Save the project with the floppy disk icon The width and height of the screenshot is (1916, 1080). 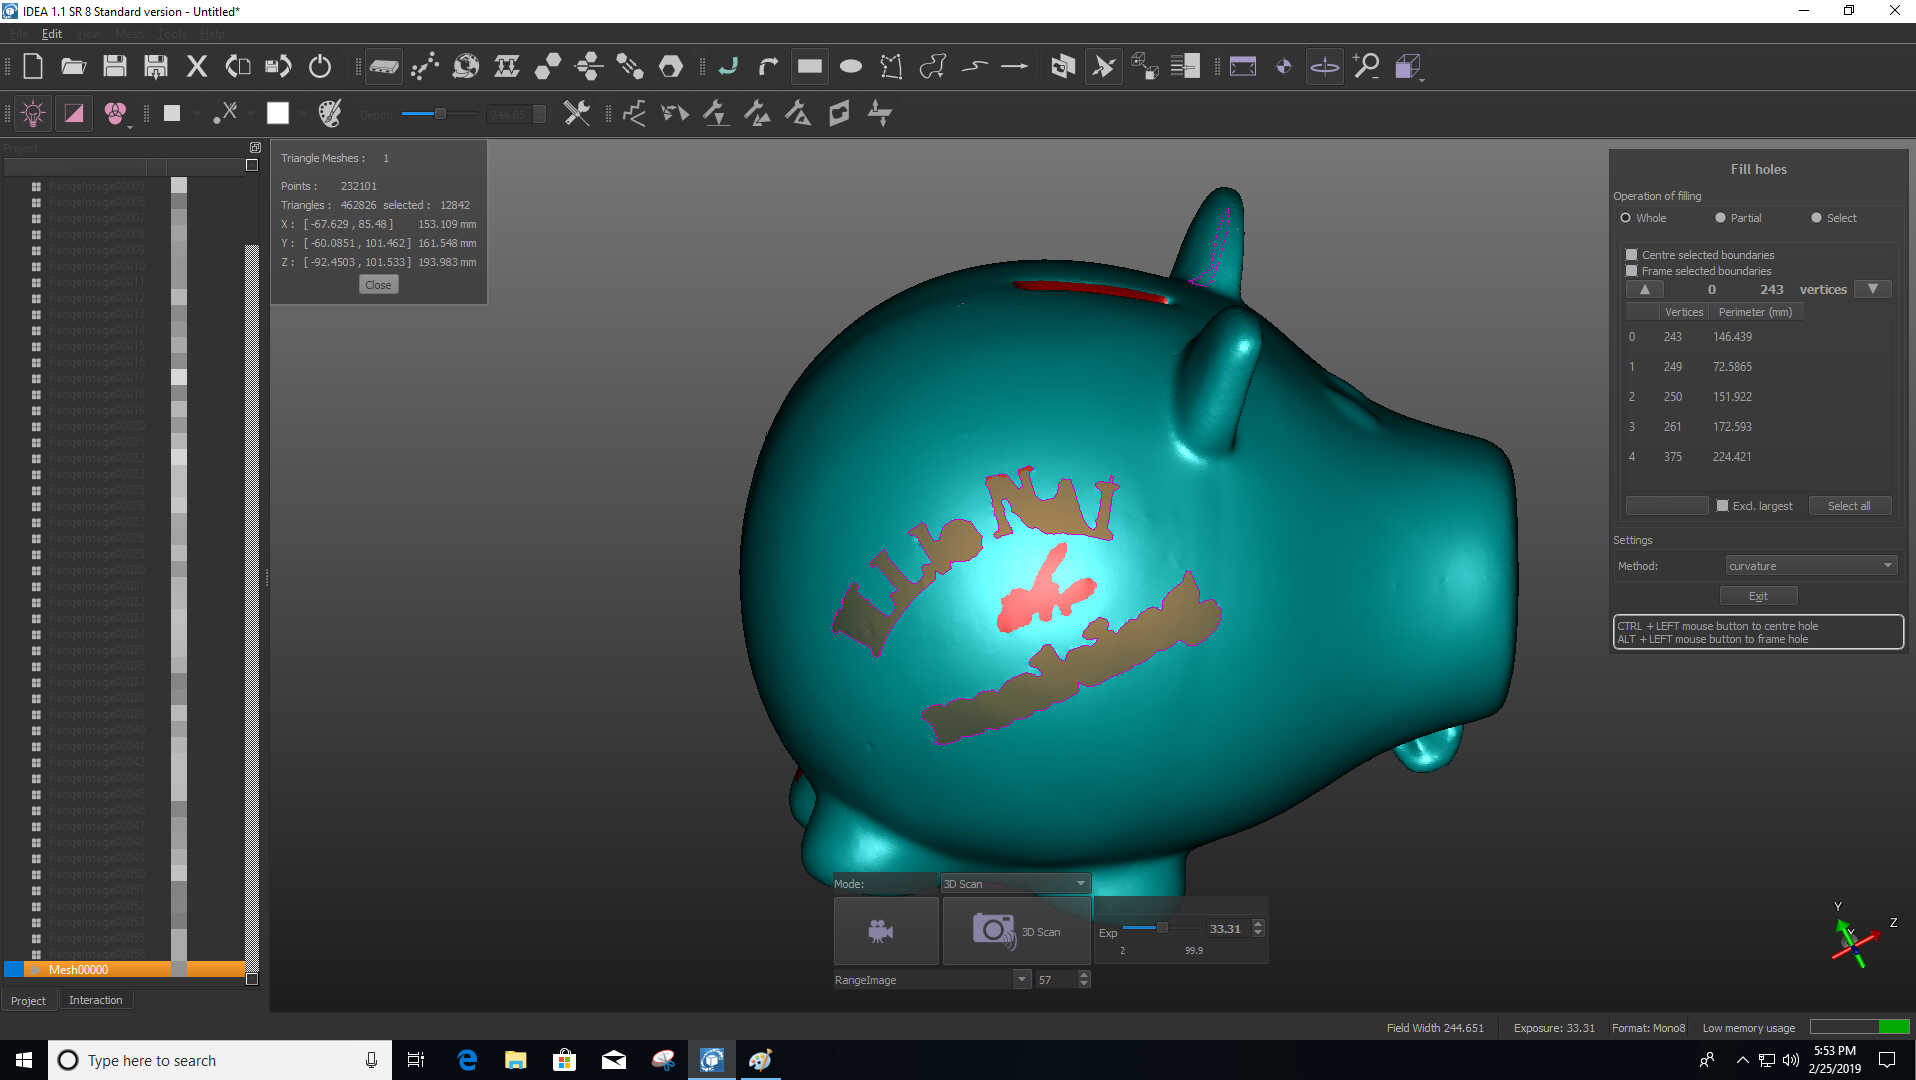tap(115, 67)
